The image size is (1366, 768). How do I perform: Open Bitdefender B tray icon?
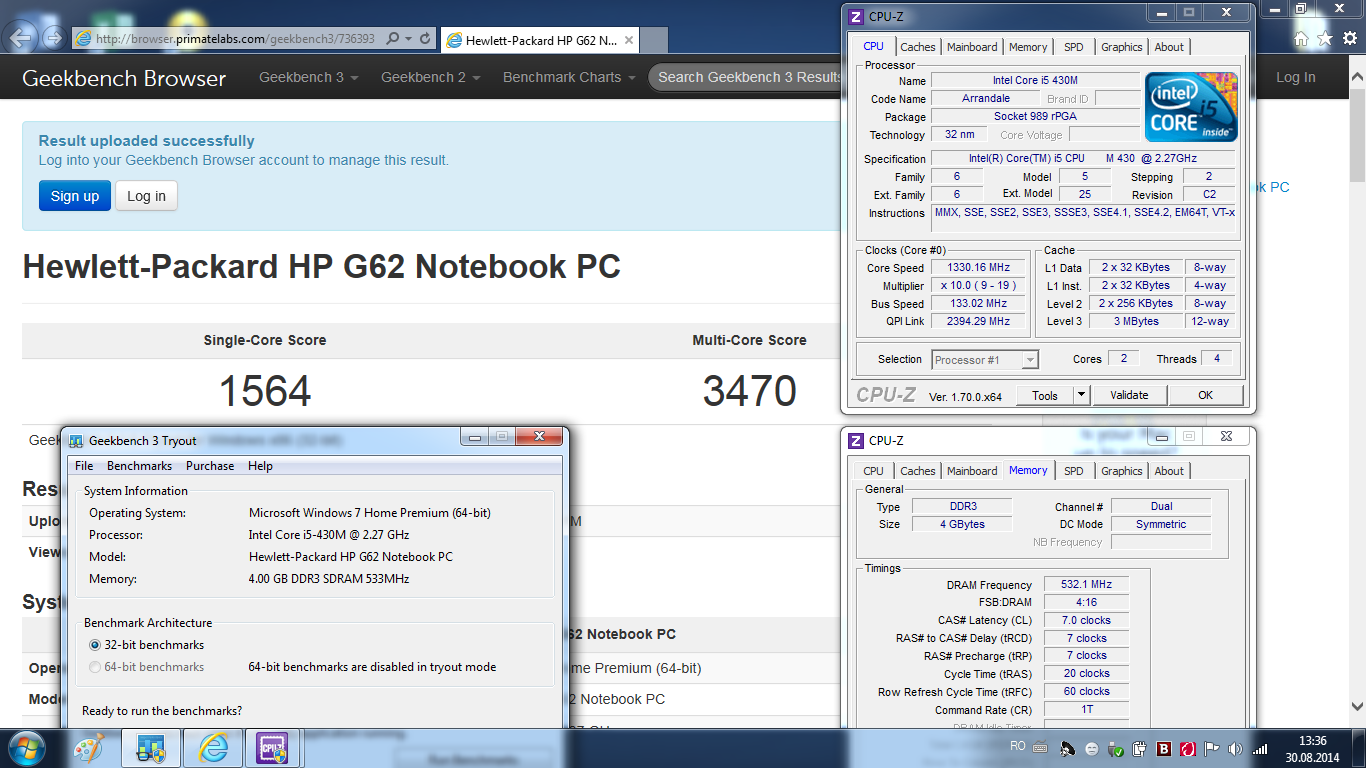click(x=1164, y=747)
